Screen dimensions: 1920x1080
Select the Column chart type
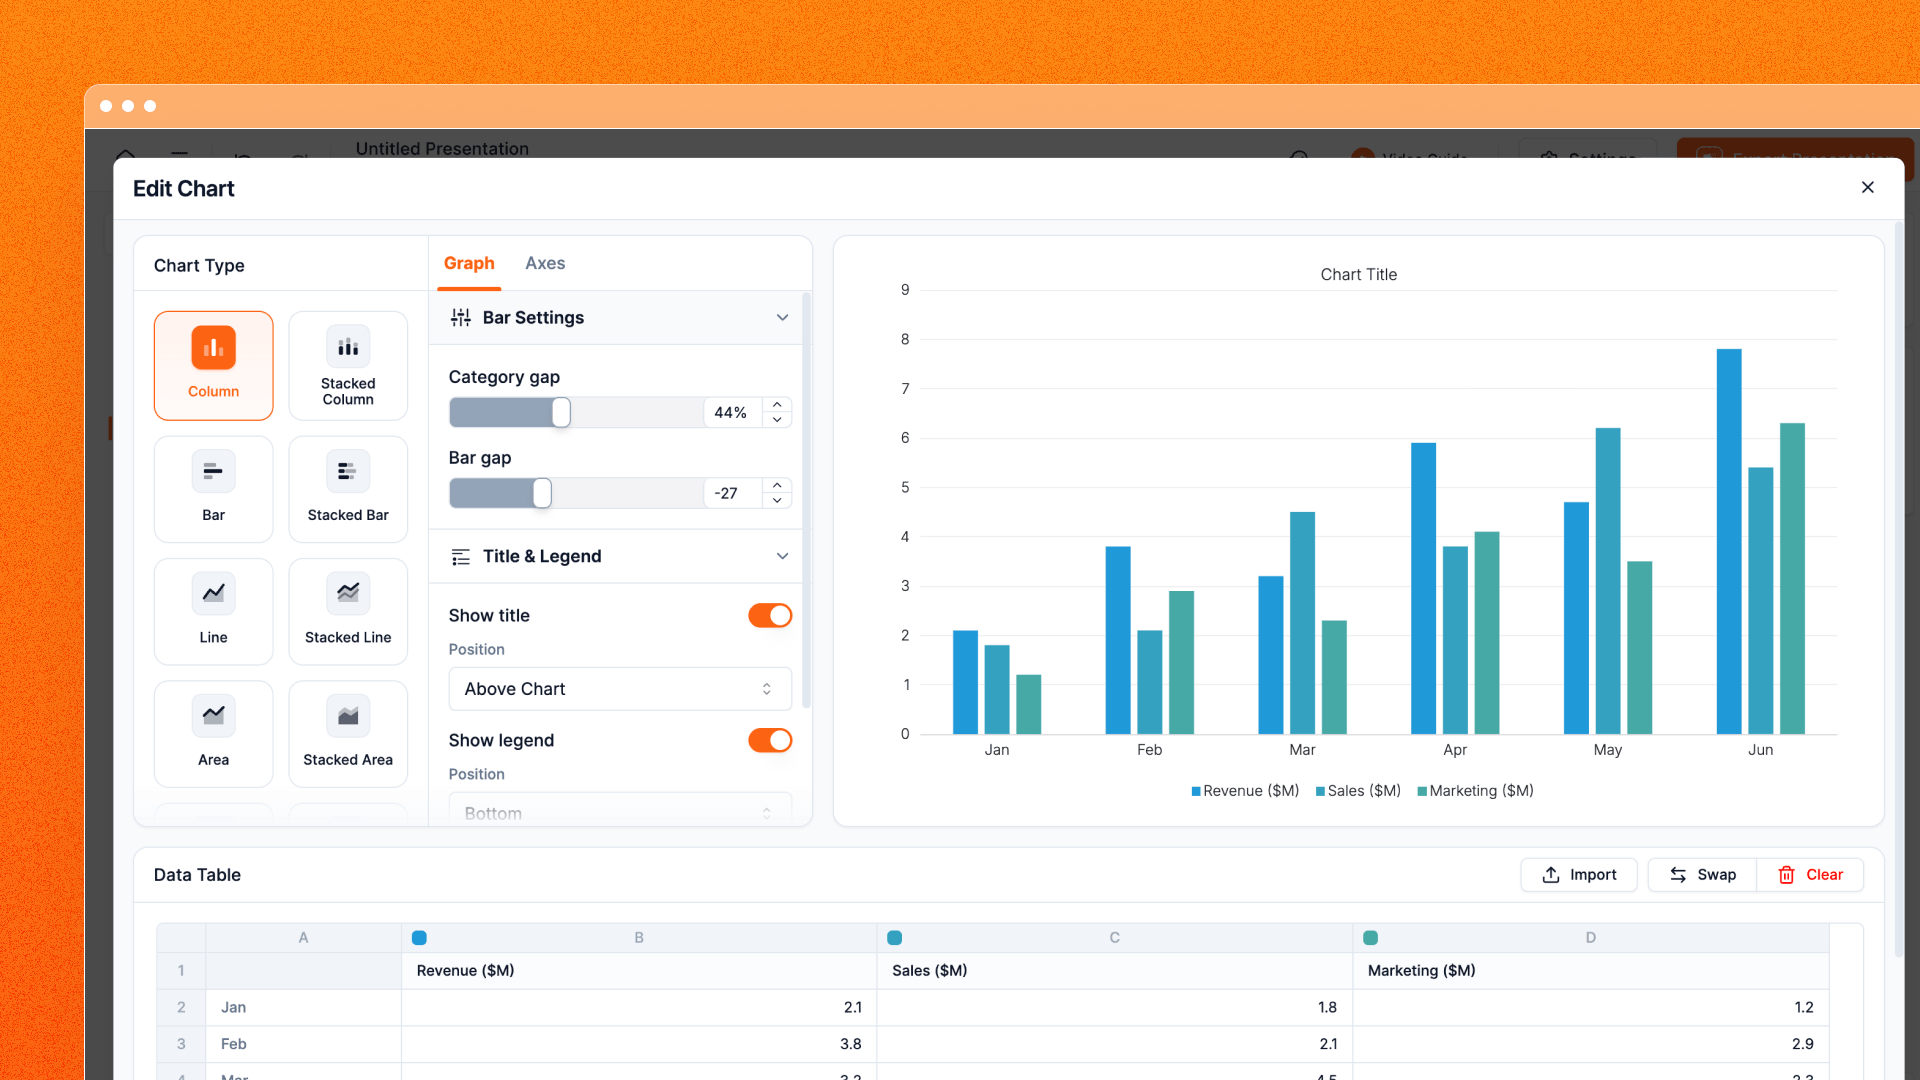point(213,365)
